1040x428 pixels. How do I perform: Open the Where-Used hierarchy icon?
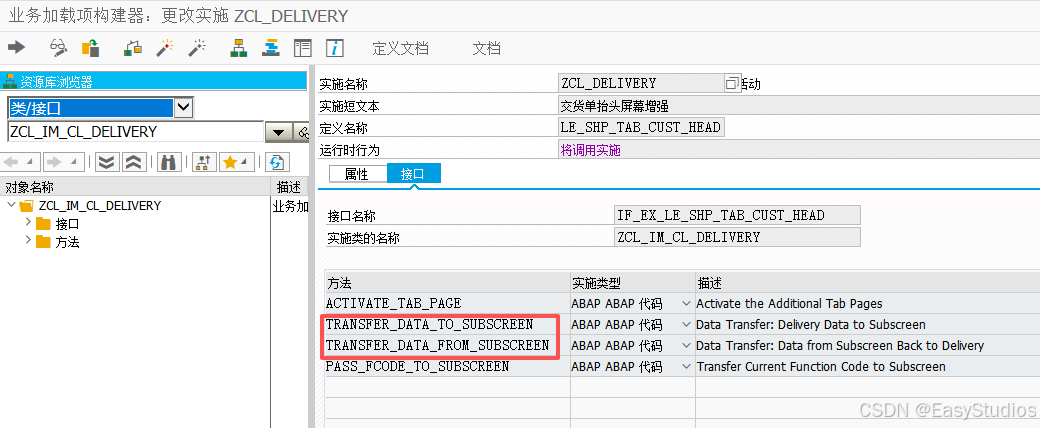pyautogui.click(x=239, y=48)
